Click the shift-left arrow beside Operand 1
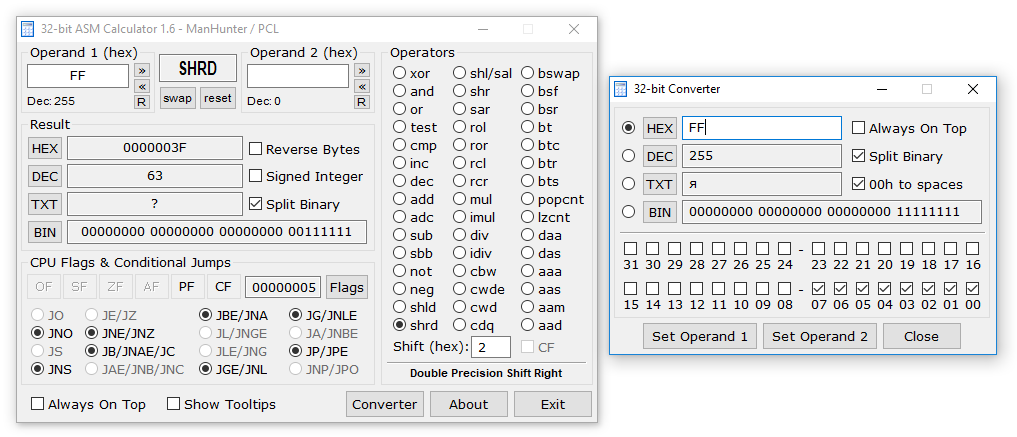Image resolution: width=1017 pixels, height=437 pixels. click(142, 86)
